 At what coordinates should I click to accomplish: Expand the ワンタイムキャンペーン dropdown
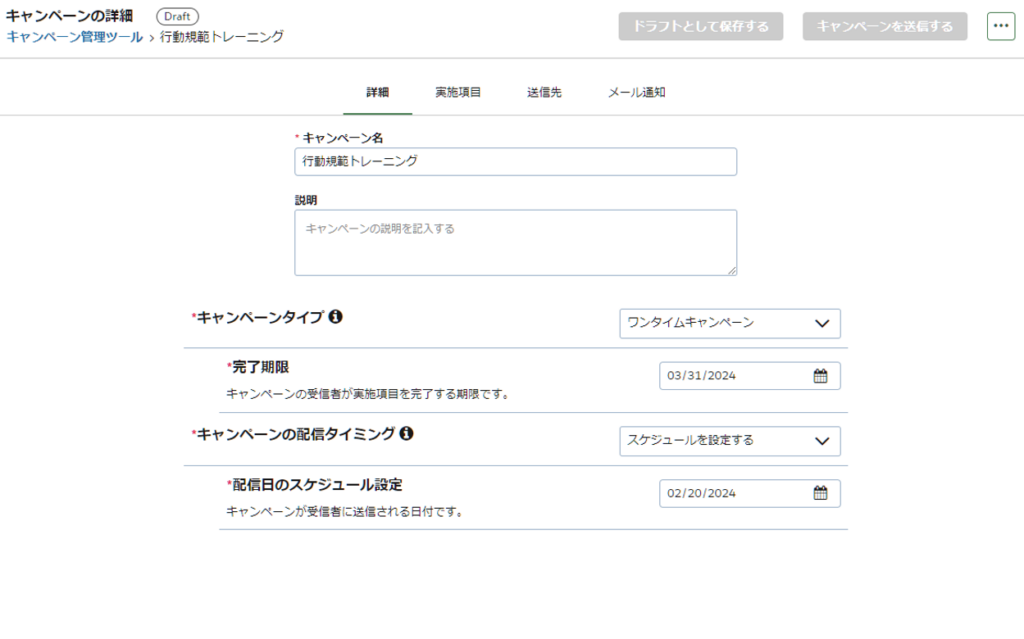[729, 323]
